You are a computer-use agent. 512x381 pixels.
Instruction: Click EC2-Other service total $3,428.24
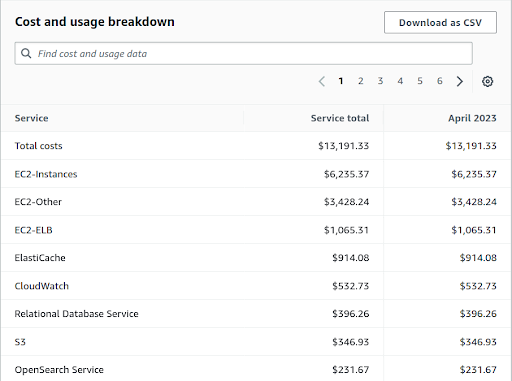pos(346,202)
